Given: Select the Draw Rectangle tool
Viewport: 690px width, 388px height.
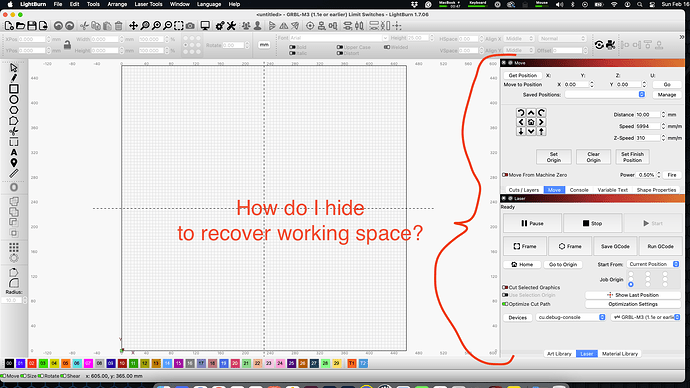Looking at the screenshot, I should coord(14,89).
